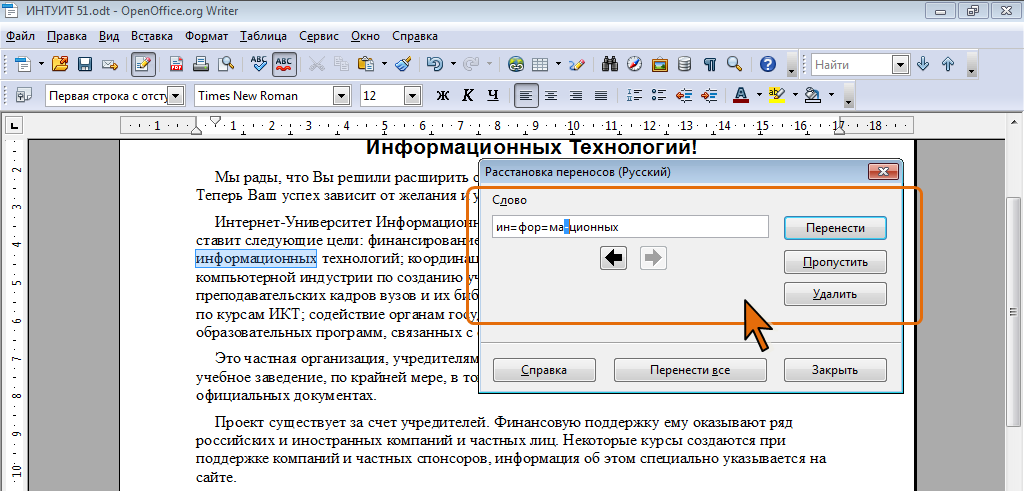Increase the paragraph indent icon
Screen dimensions: 1024x491
[710, 95]
